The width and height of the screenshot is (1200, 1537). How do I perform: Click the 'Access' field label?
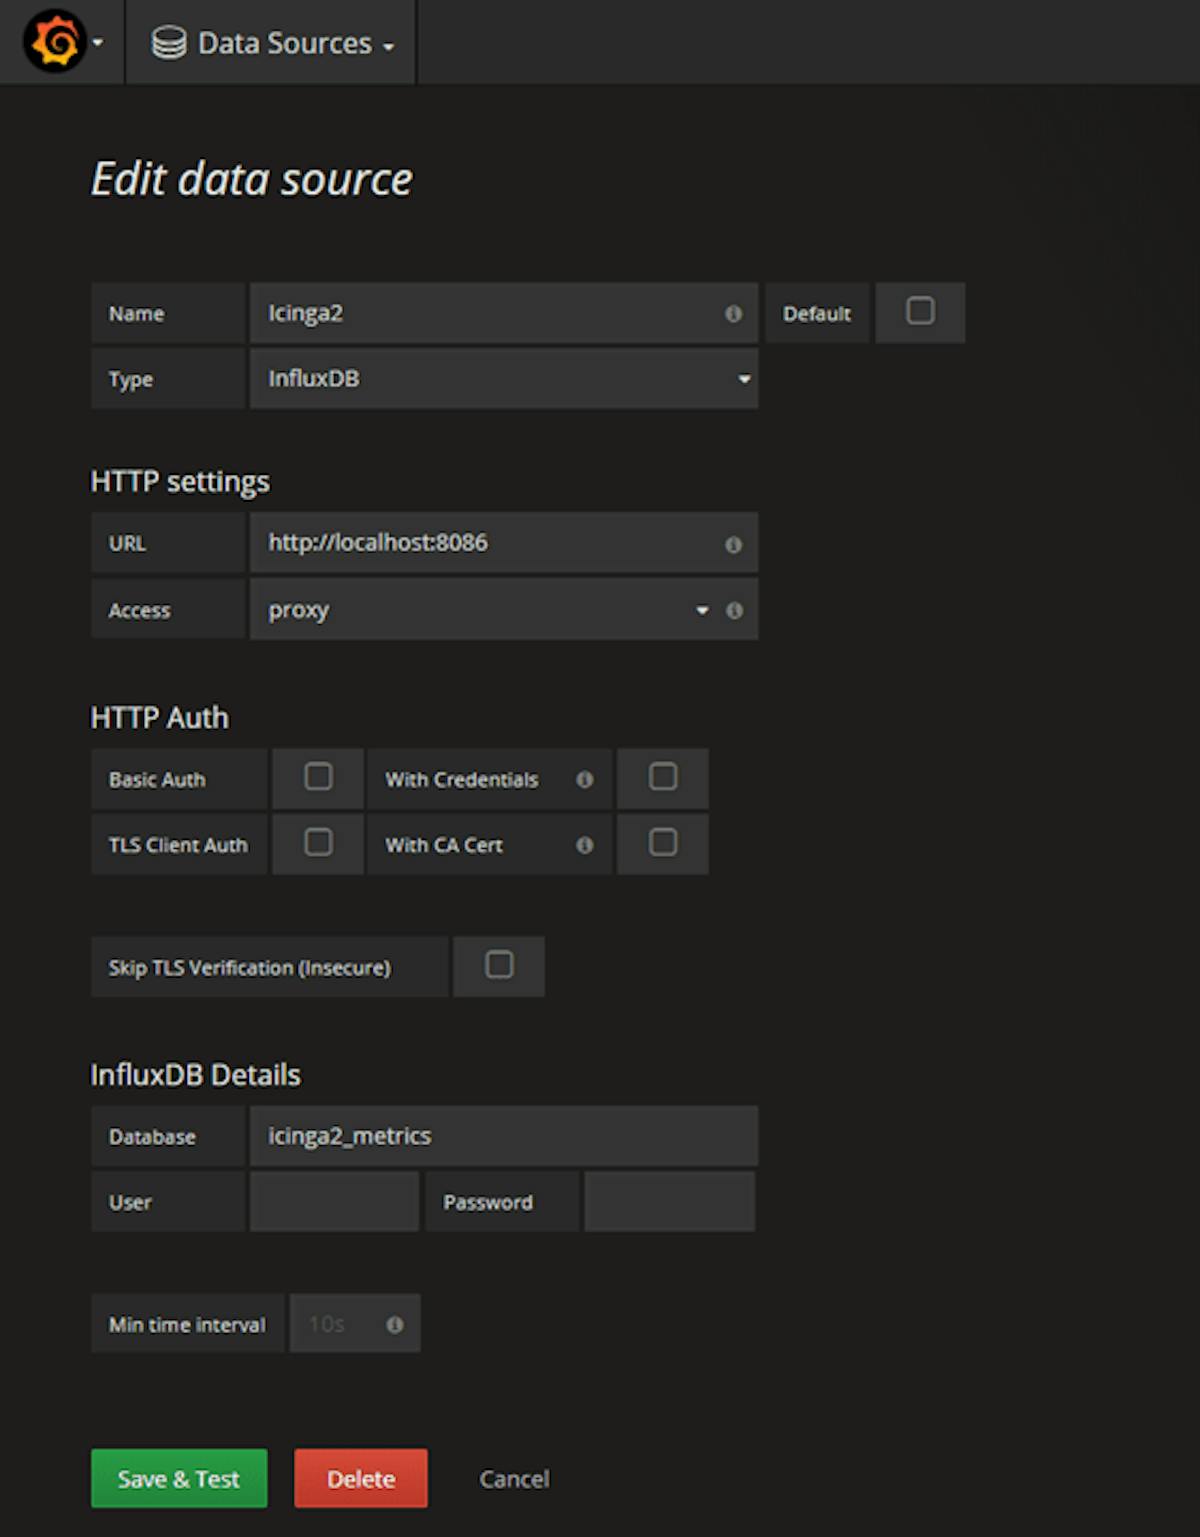(x=139, y=611)
